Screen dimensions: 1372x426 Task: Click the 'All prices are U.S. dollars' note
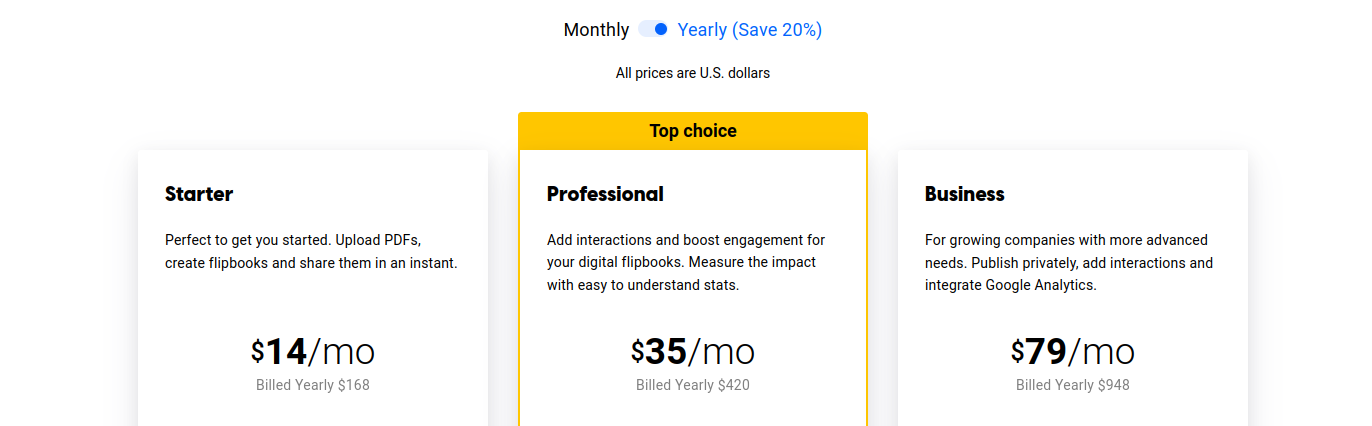(x=693, y=73)
